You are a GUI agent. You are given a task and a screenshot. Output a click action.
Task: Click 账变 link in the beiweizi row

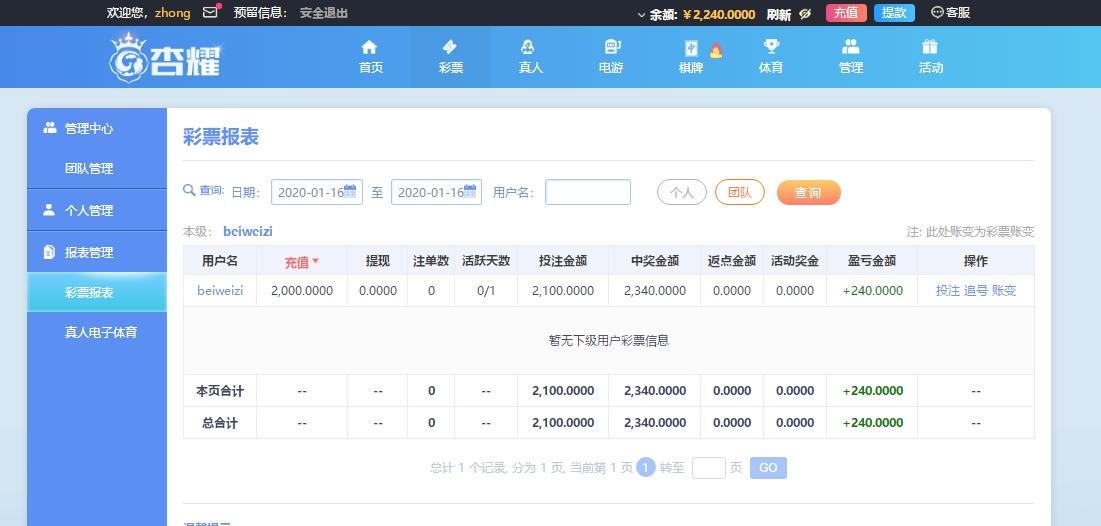(x=1004, y=290)
